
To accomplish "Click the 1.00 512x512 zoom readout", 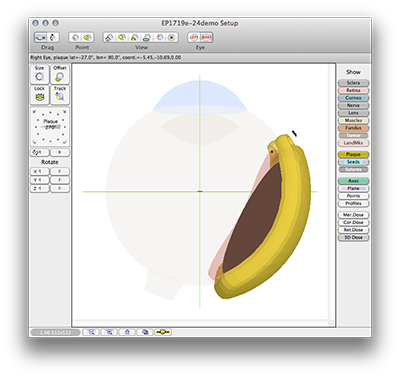I will pos(55,333).
